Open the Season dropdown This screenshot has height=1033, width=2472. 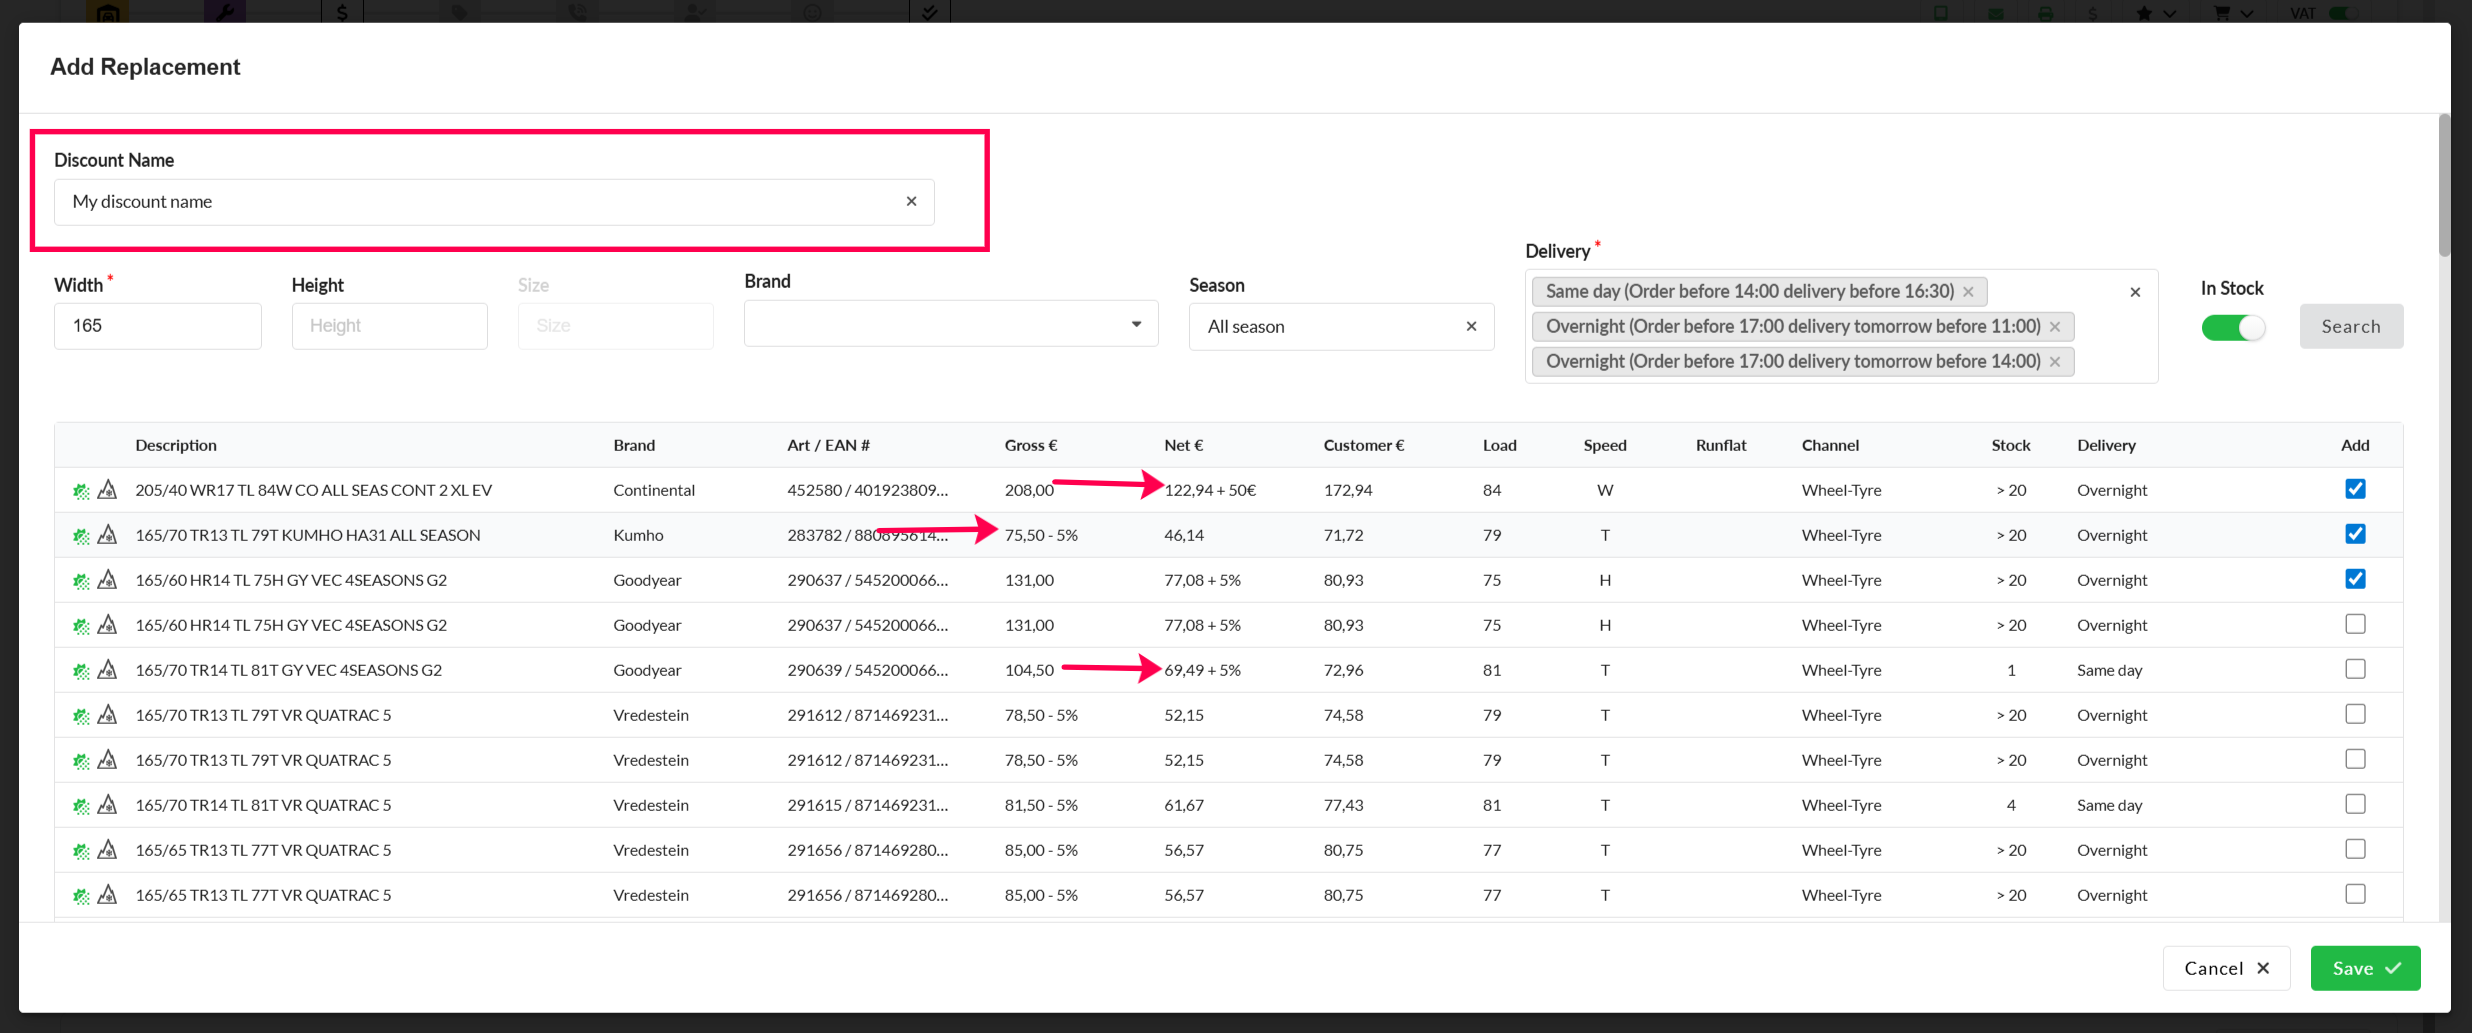pos(1330,327)
